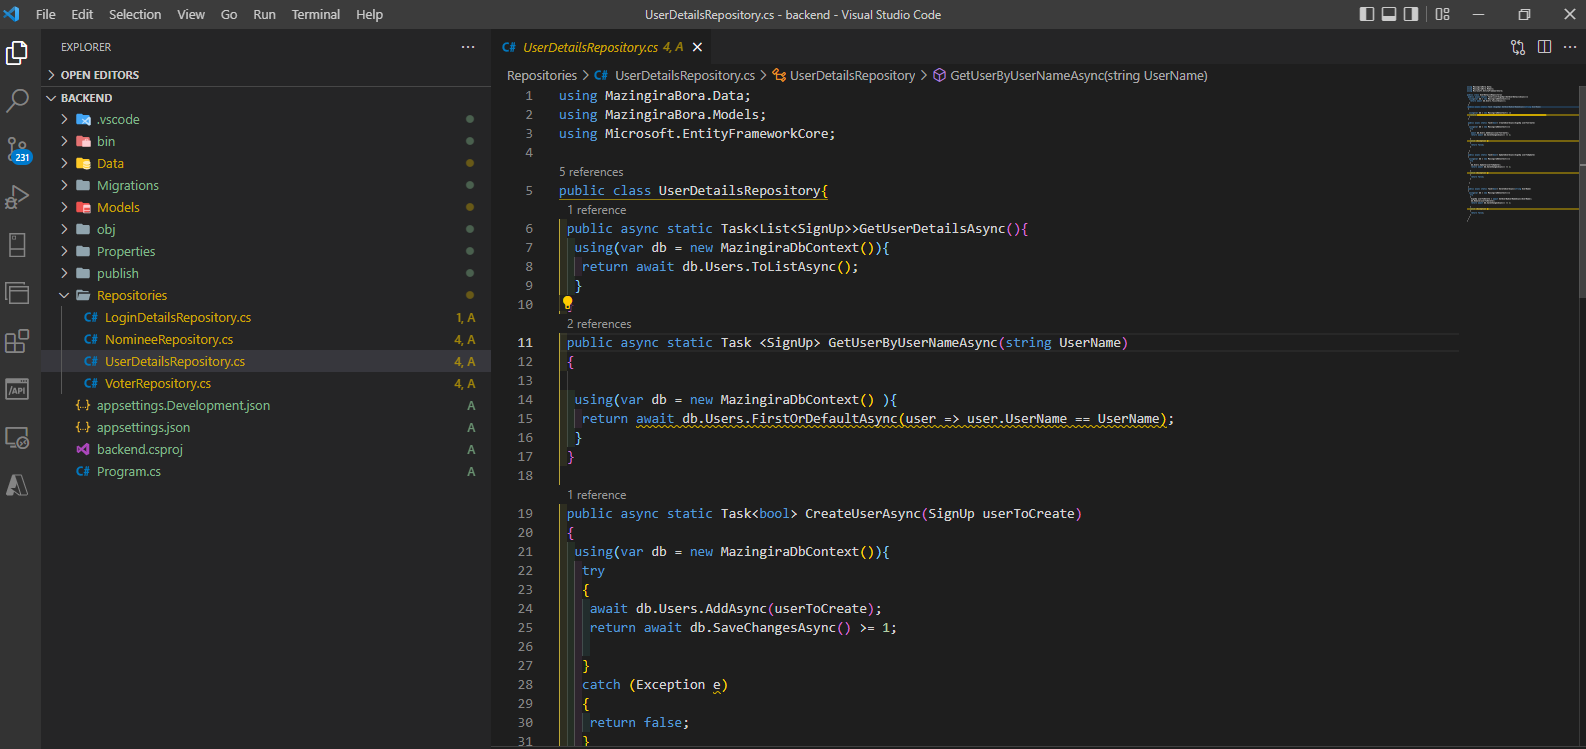Click the lightbulb quick fix icon
The image size is (1586, 749).
tap(567, 302)
